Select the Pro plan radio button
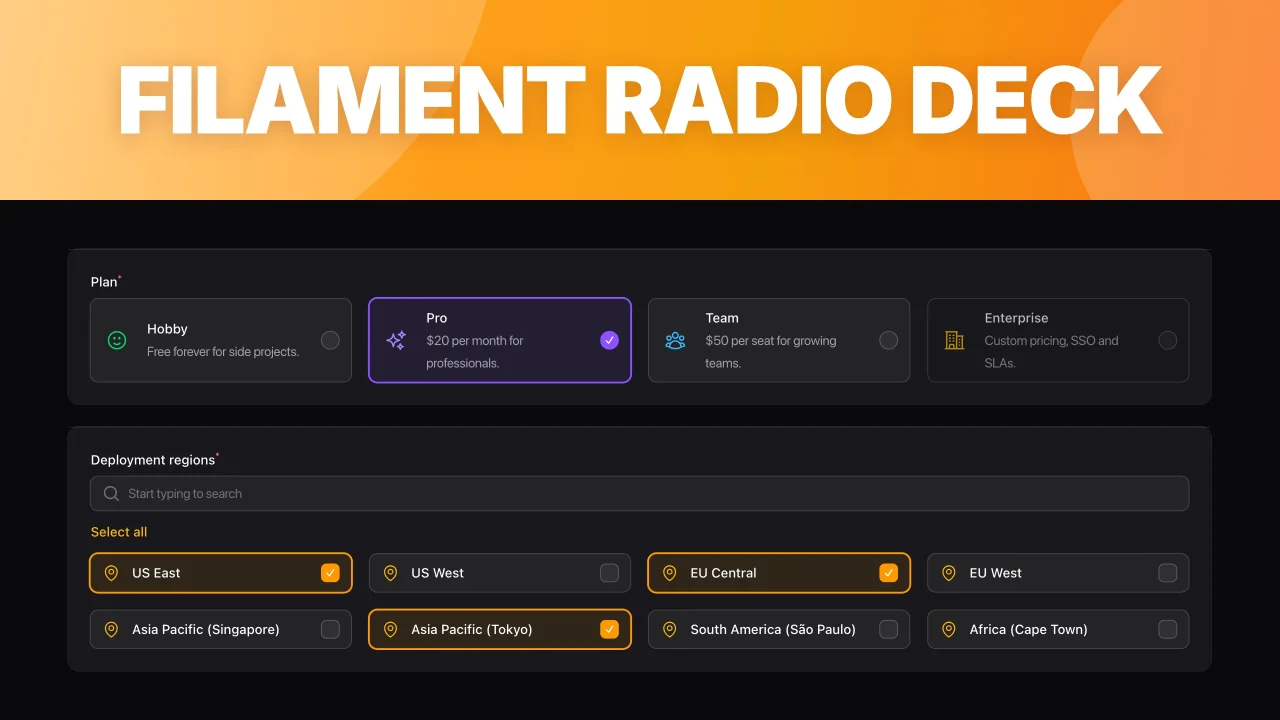The width and height of the screenshot is (1280, 720). [x=609, y=340]
